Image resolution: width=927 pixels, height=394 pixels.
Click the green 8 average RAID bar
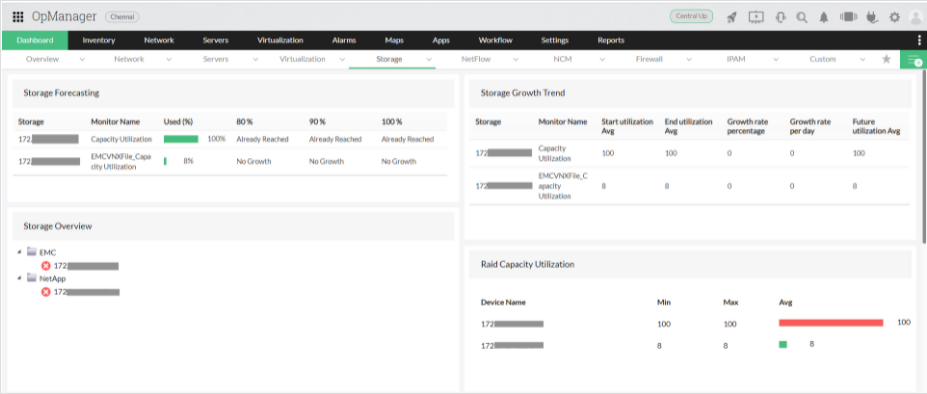click(783, 344)
